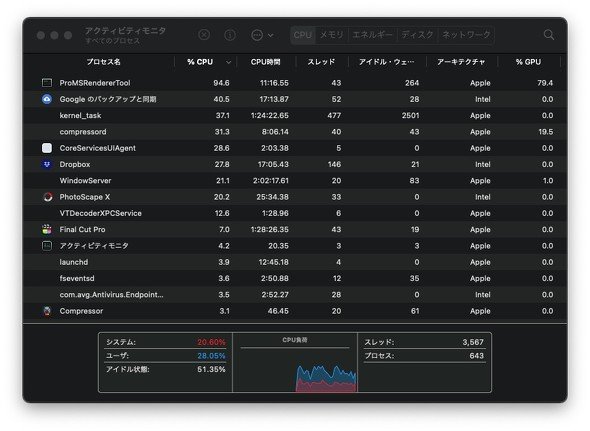Click the ProMSRendererTool process icon

47,83
